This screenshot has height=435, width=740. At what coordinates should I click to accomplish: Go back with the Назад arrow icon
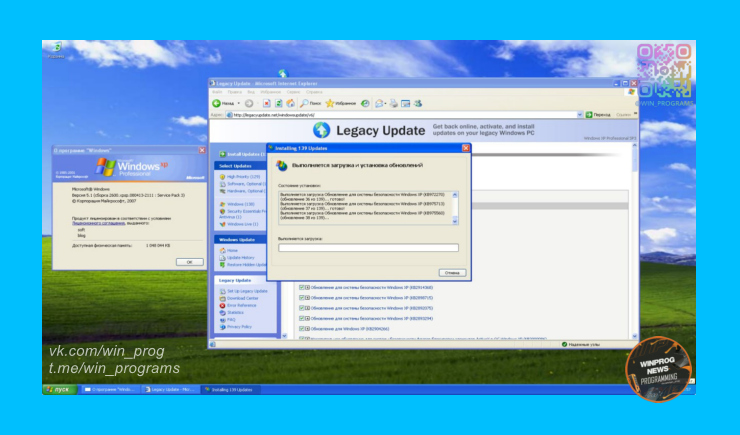point(216,103)
